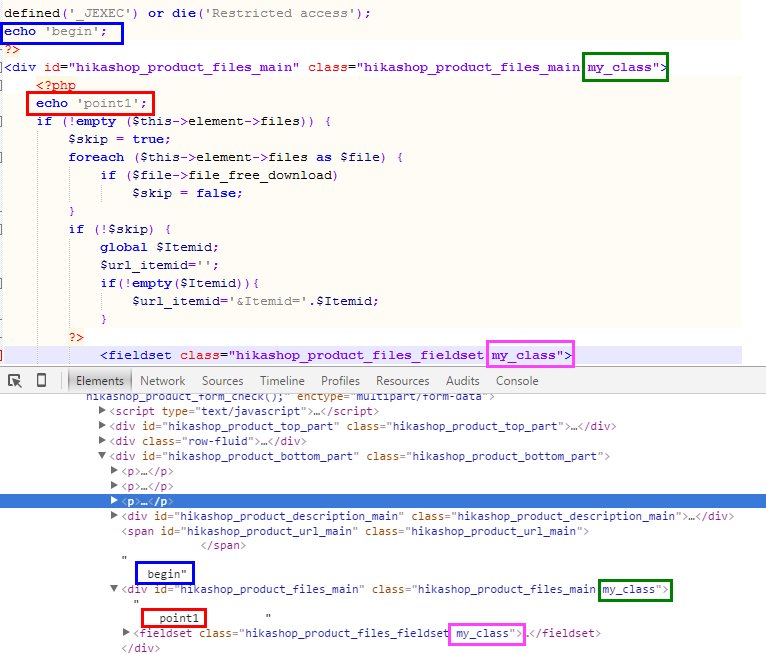Open the Profiles tab

340,381
